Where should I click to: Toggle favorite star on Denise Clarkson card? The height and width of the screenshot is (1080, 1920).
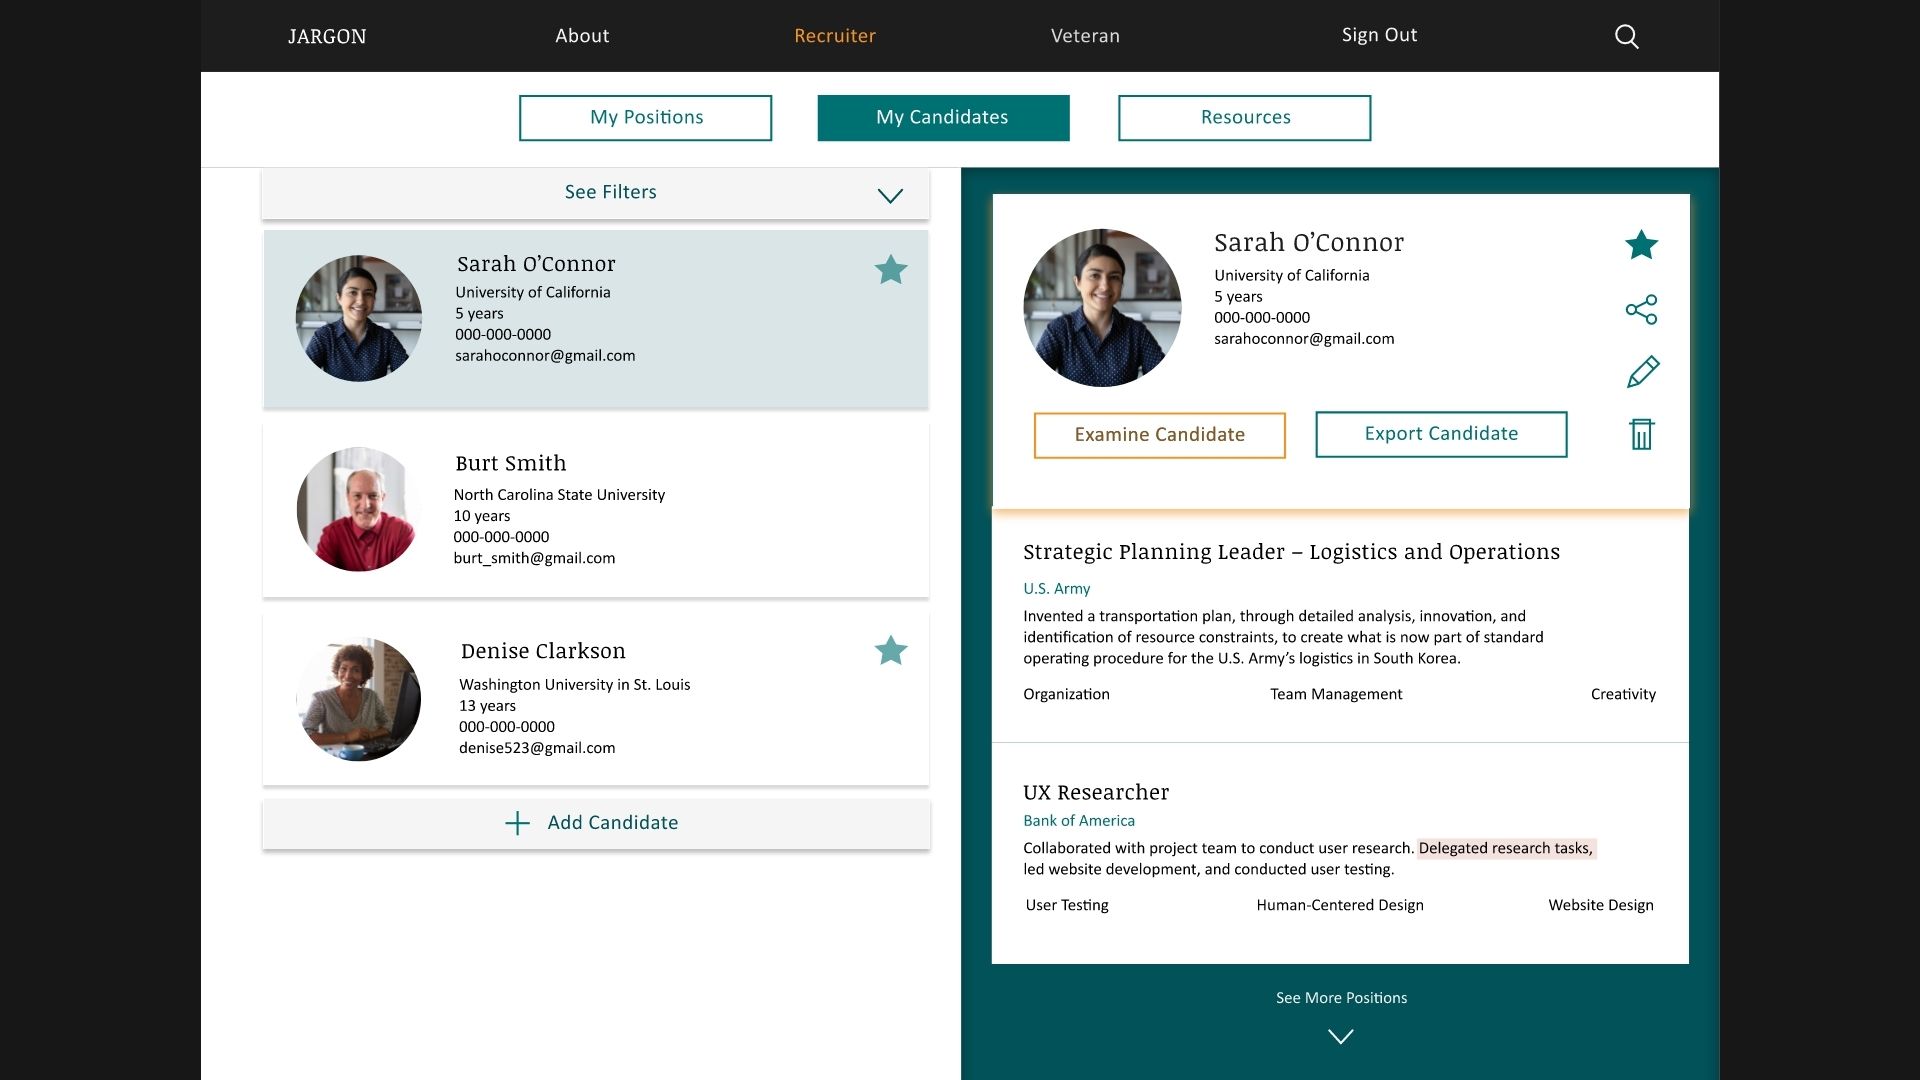coord(890,650)
